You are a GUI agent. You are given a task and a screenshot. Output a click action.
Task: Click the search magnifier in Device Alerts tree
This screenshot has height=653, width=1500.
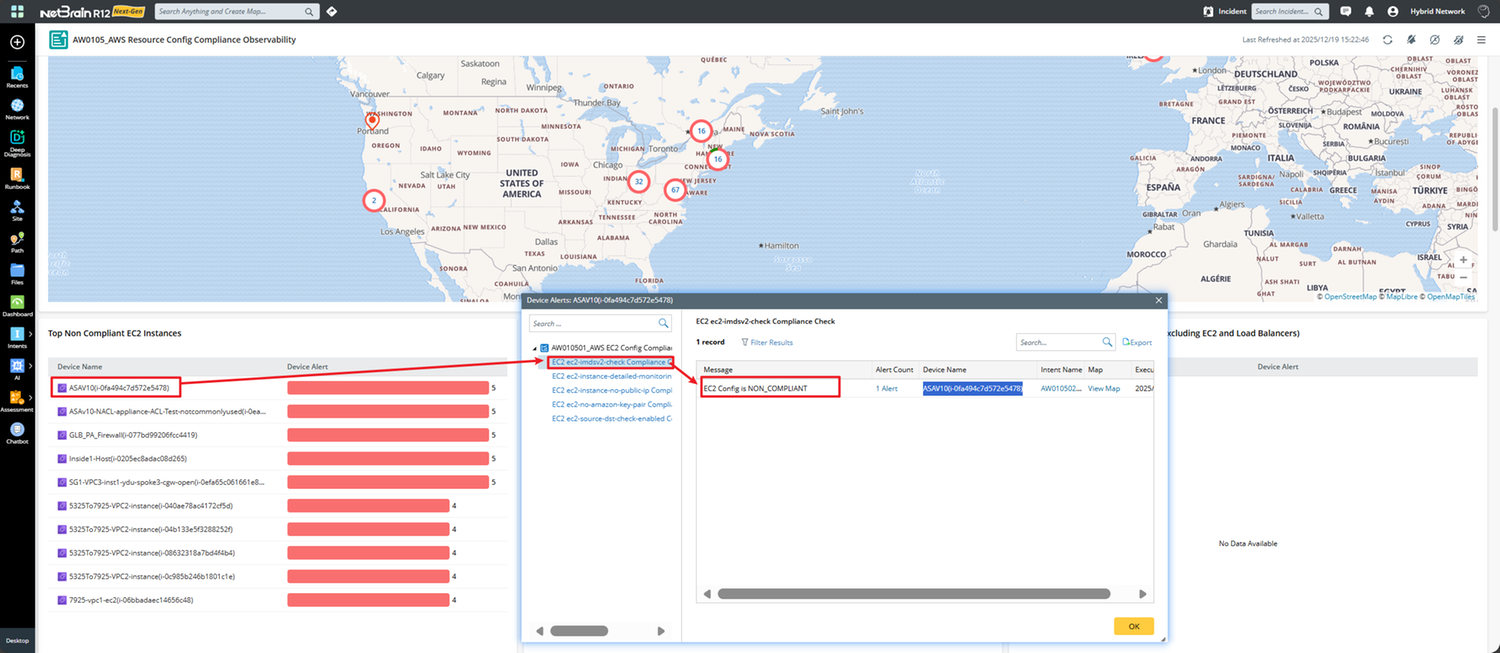click(663, 324)
